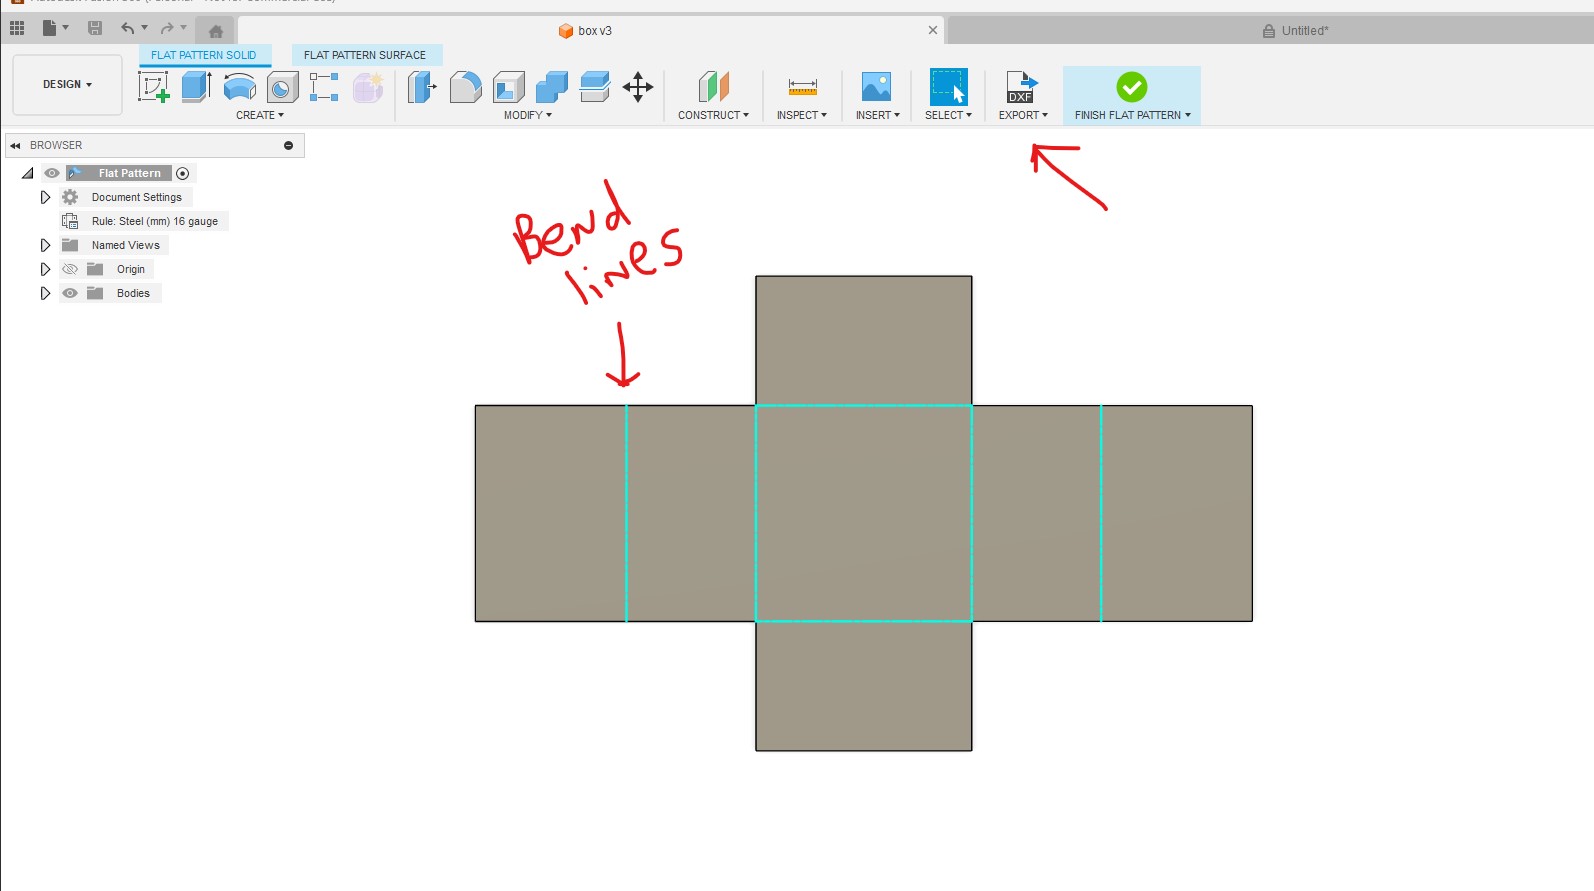1594x891 pixels.
Task: Open the MODIFY menu
Action: (527, 115)
